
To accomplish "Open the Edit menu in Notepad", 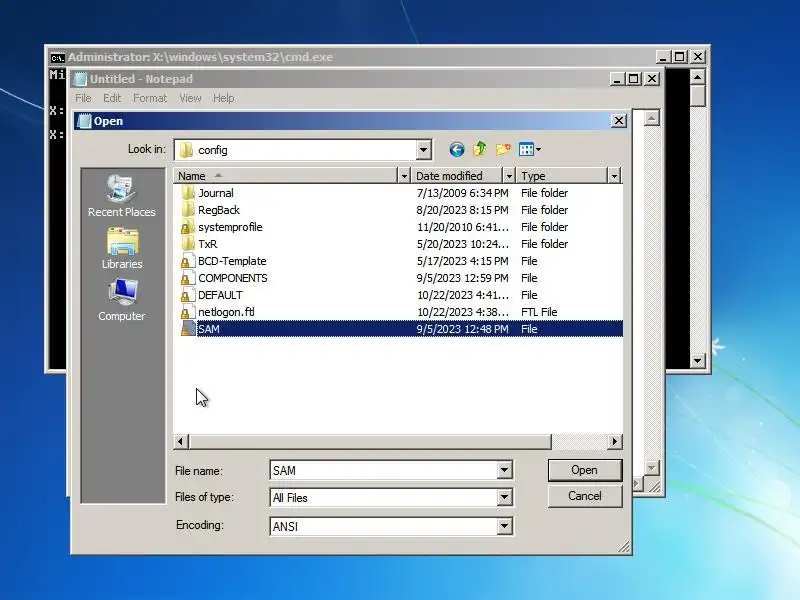I will tap(112, 98).
